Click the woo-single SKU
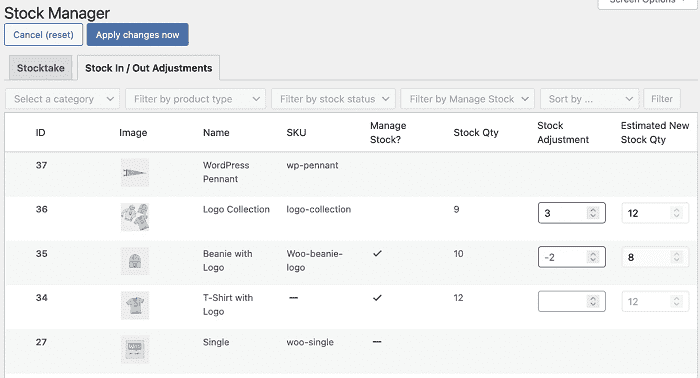Viewport: 700px width, 378px height. click(310, 342)
